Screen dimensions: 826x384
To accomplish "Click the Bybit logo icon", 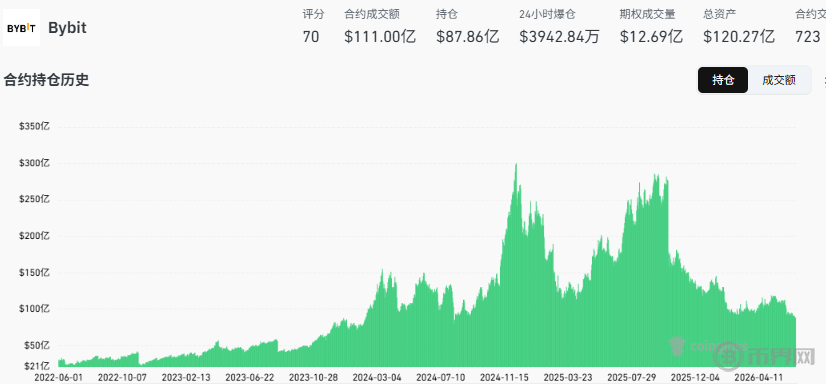I will point(21,27).
